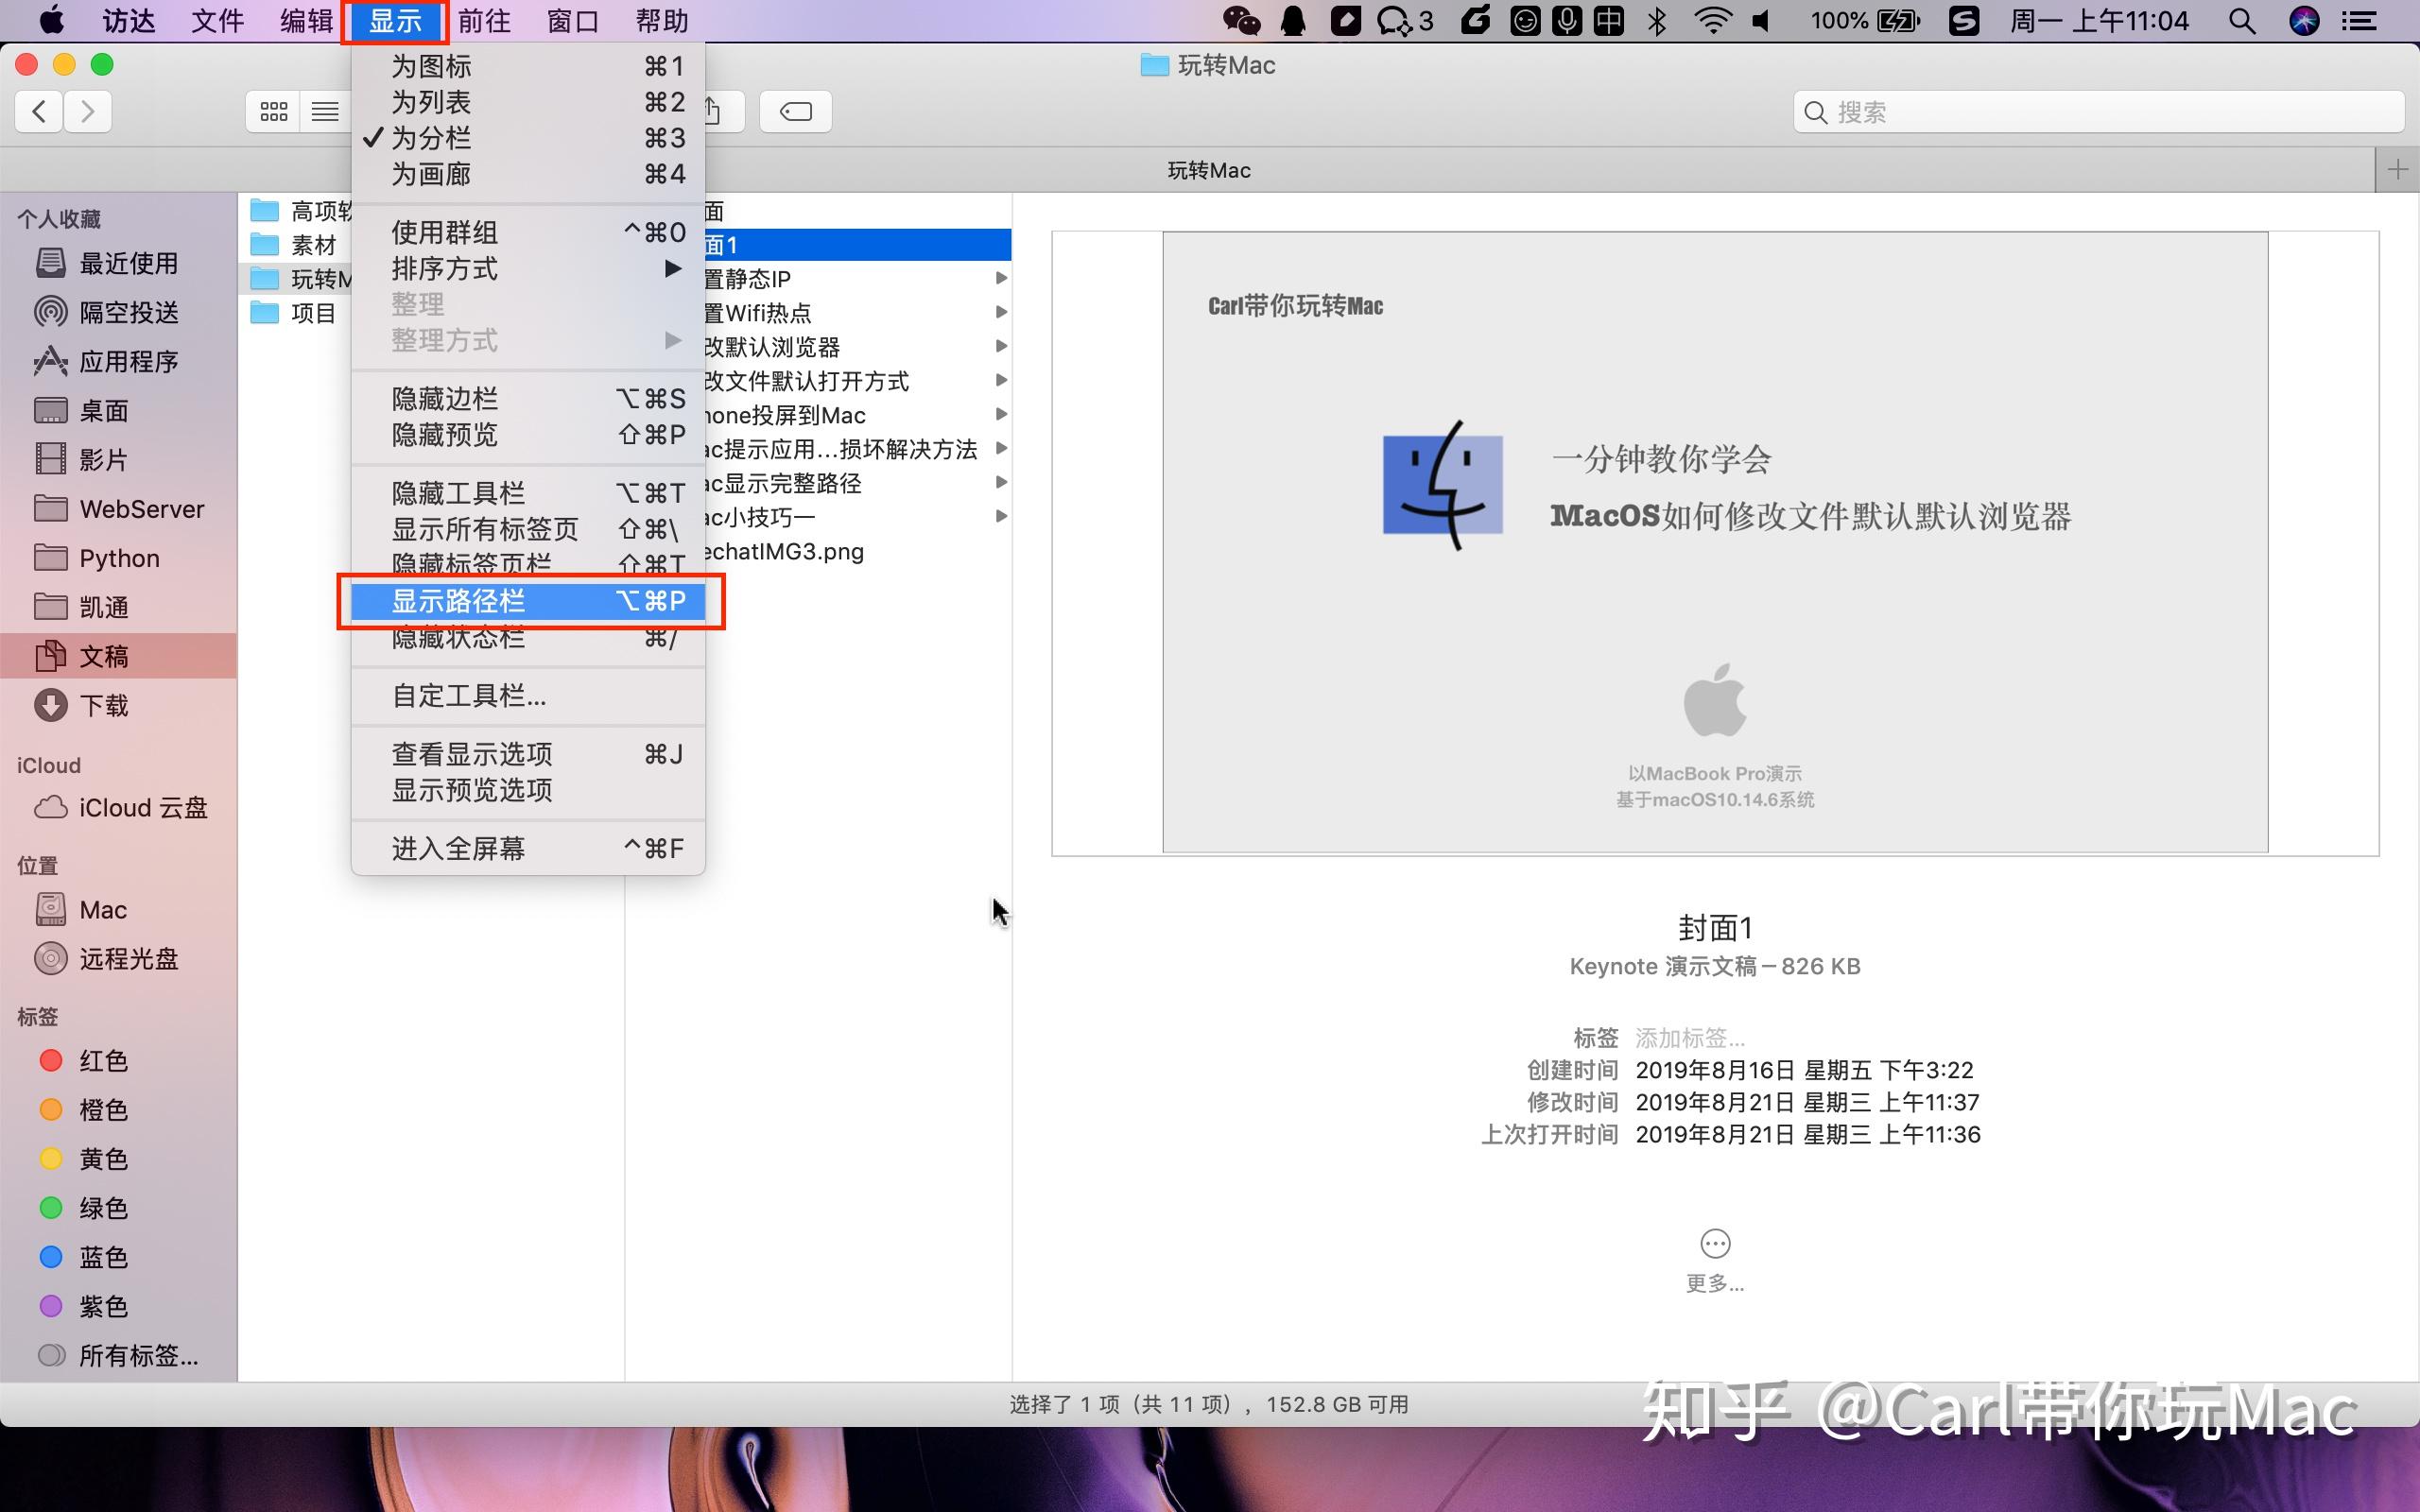Open iCloud 云盘 from sidebar

[140, 807]
